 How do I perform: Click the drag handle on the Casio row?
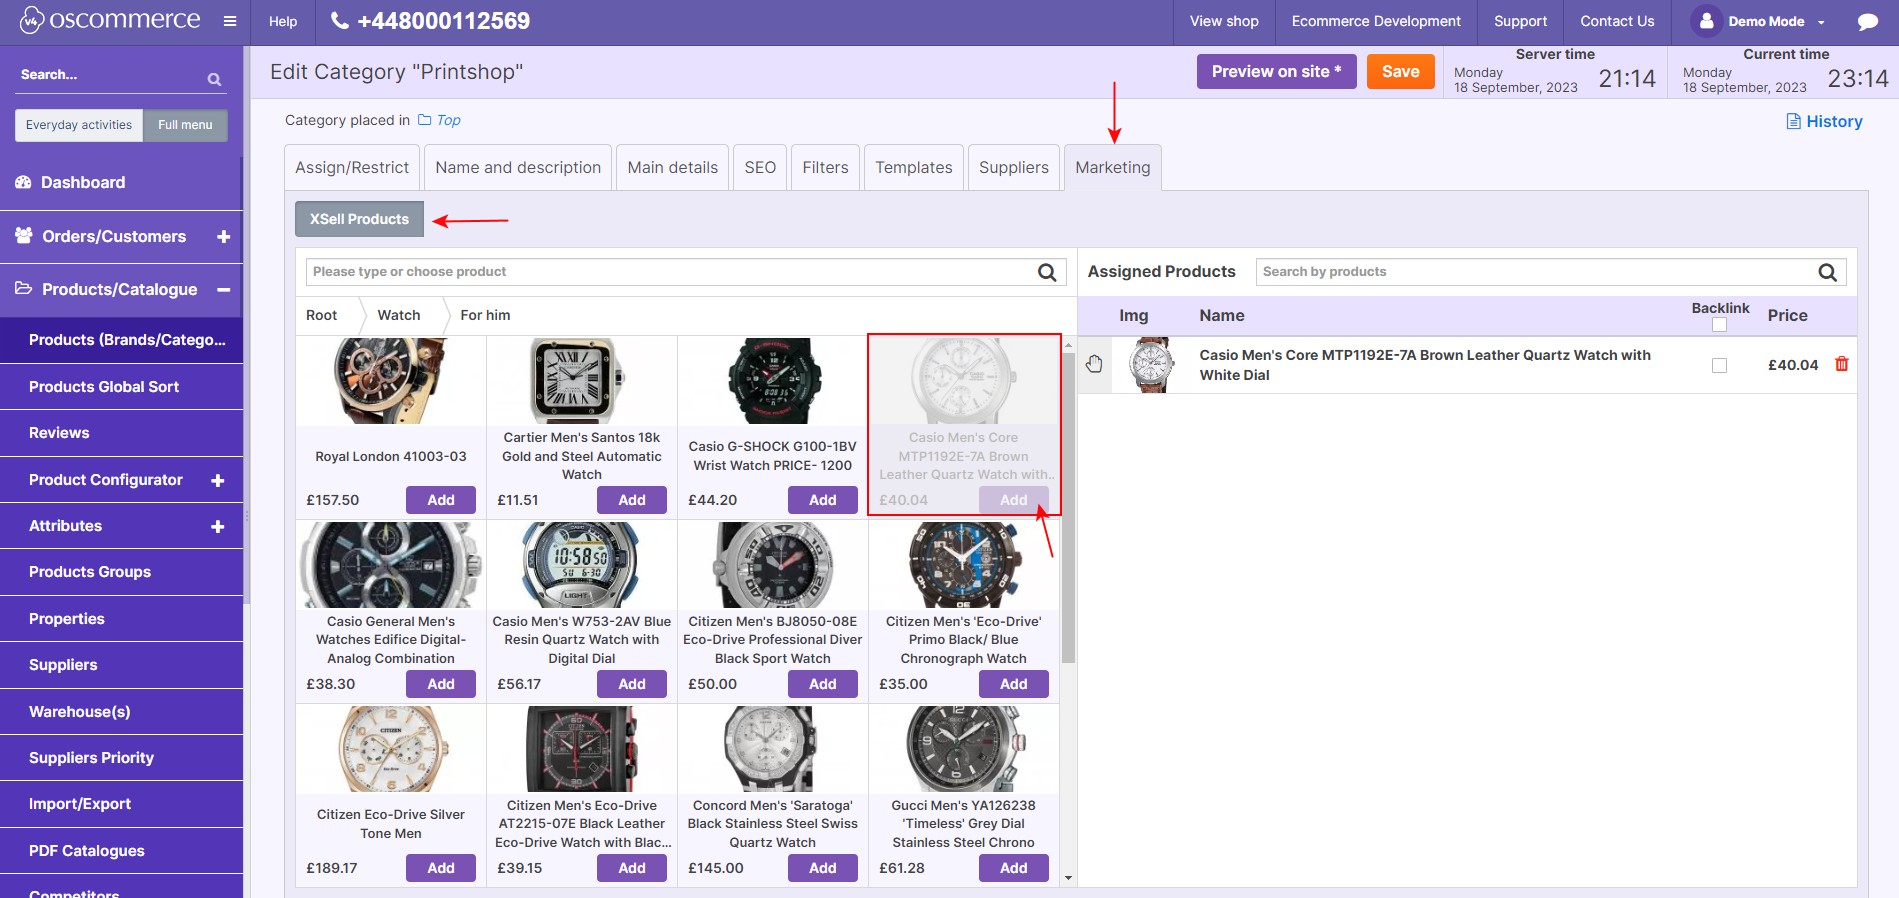1094,364
